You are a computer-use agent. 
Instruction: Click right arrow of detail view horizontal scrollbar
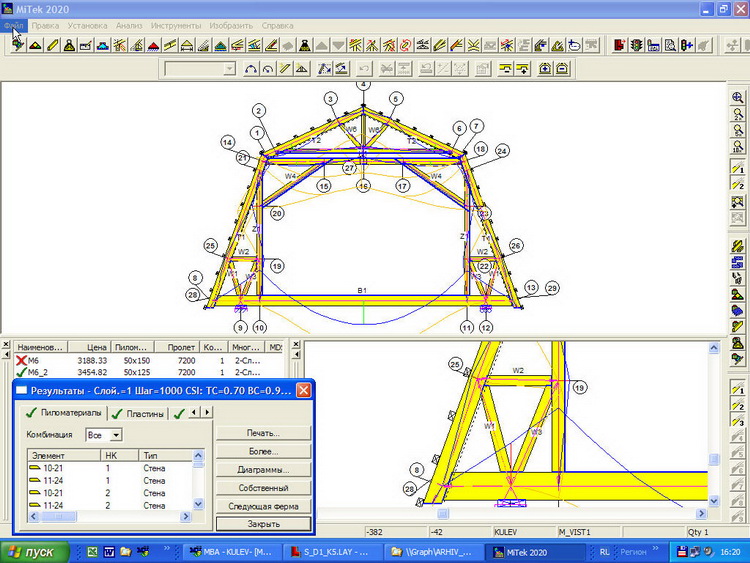[x=701, y=513]
